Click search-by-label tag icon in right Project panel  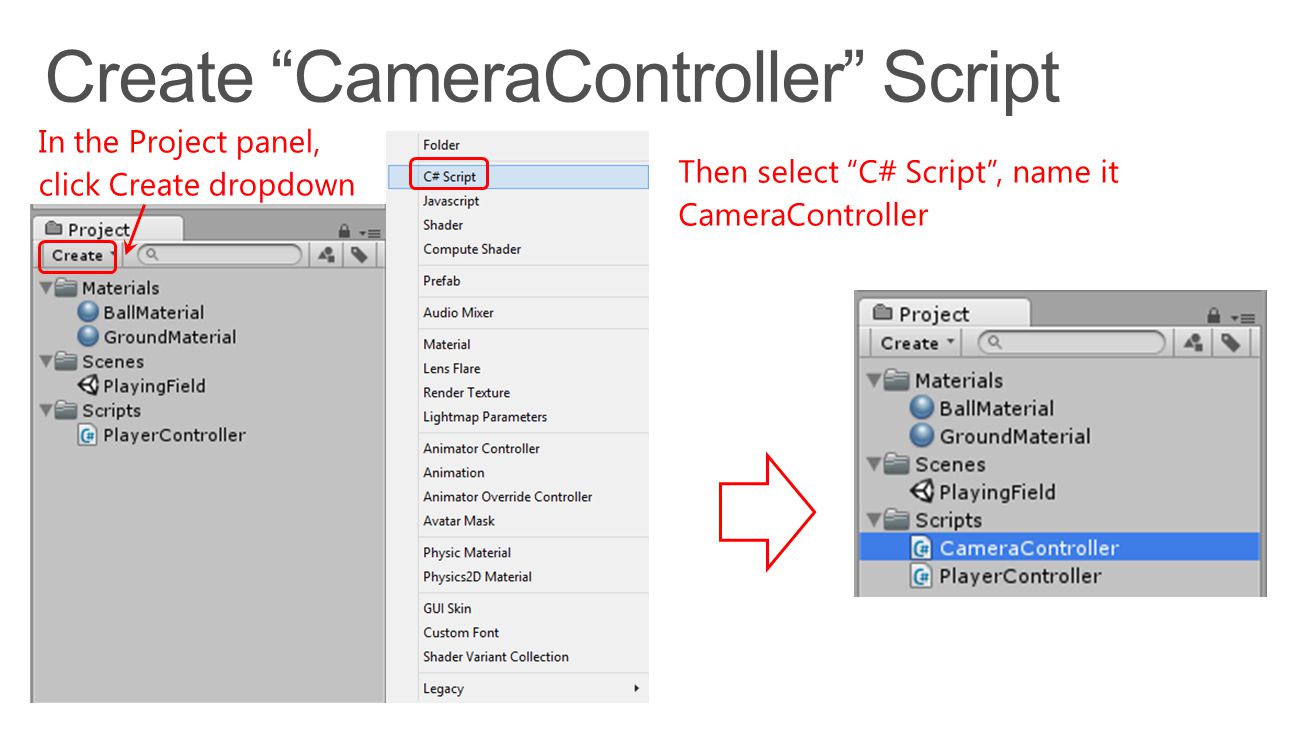coord(1231,343)
